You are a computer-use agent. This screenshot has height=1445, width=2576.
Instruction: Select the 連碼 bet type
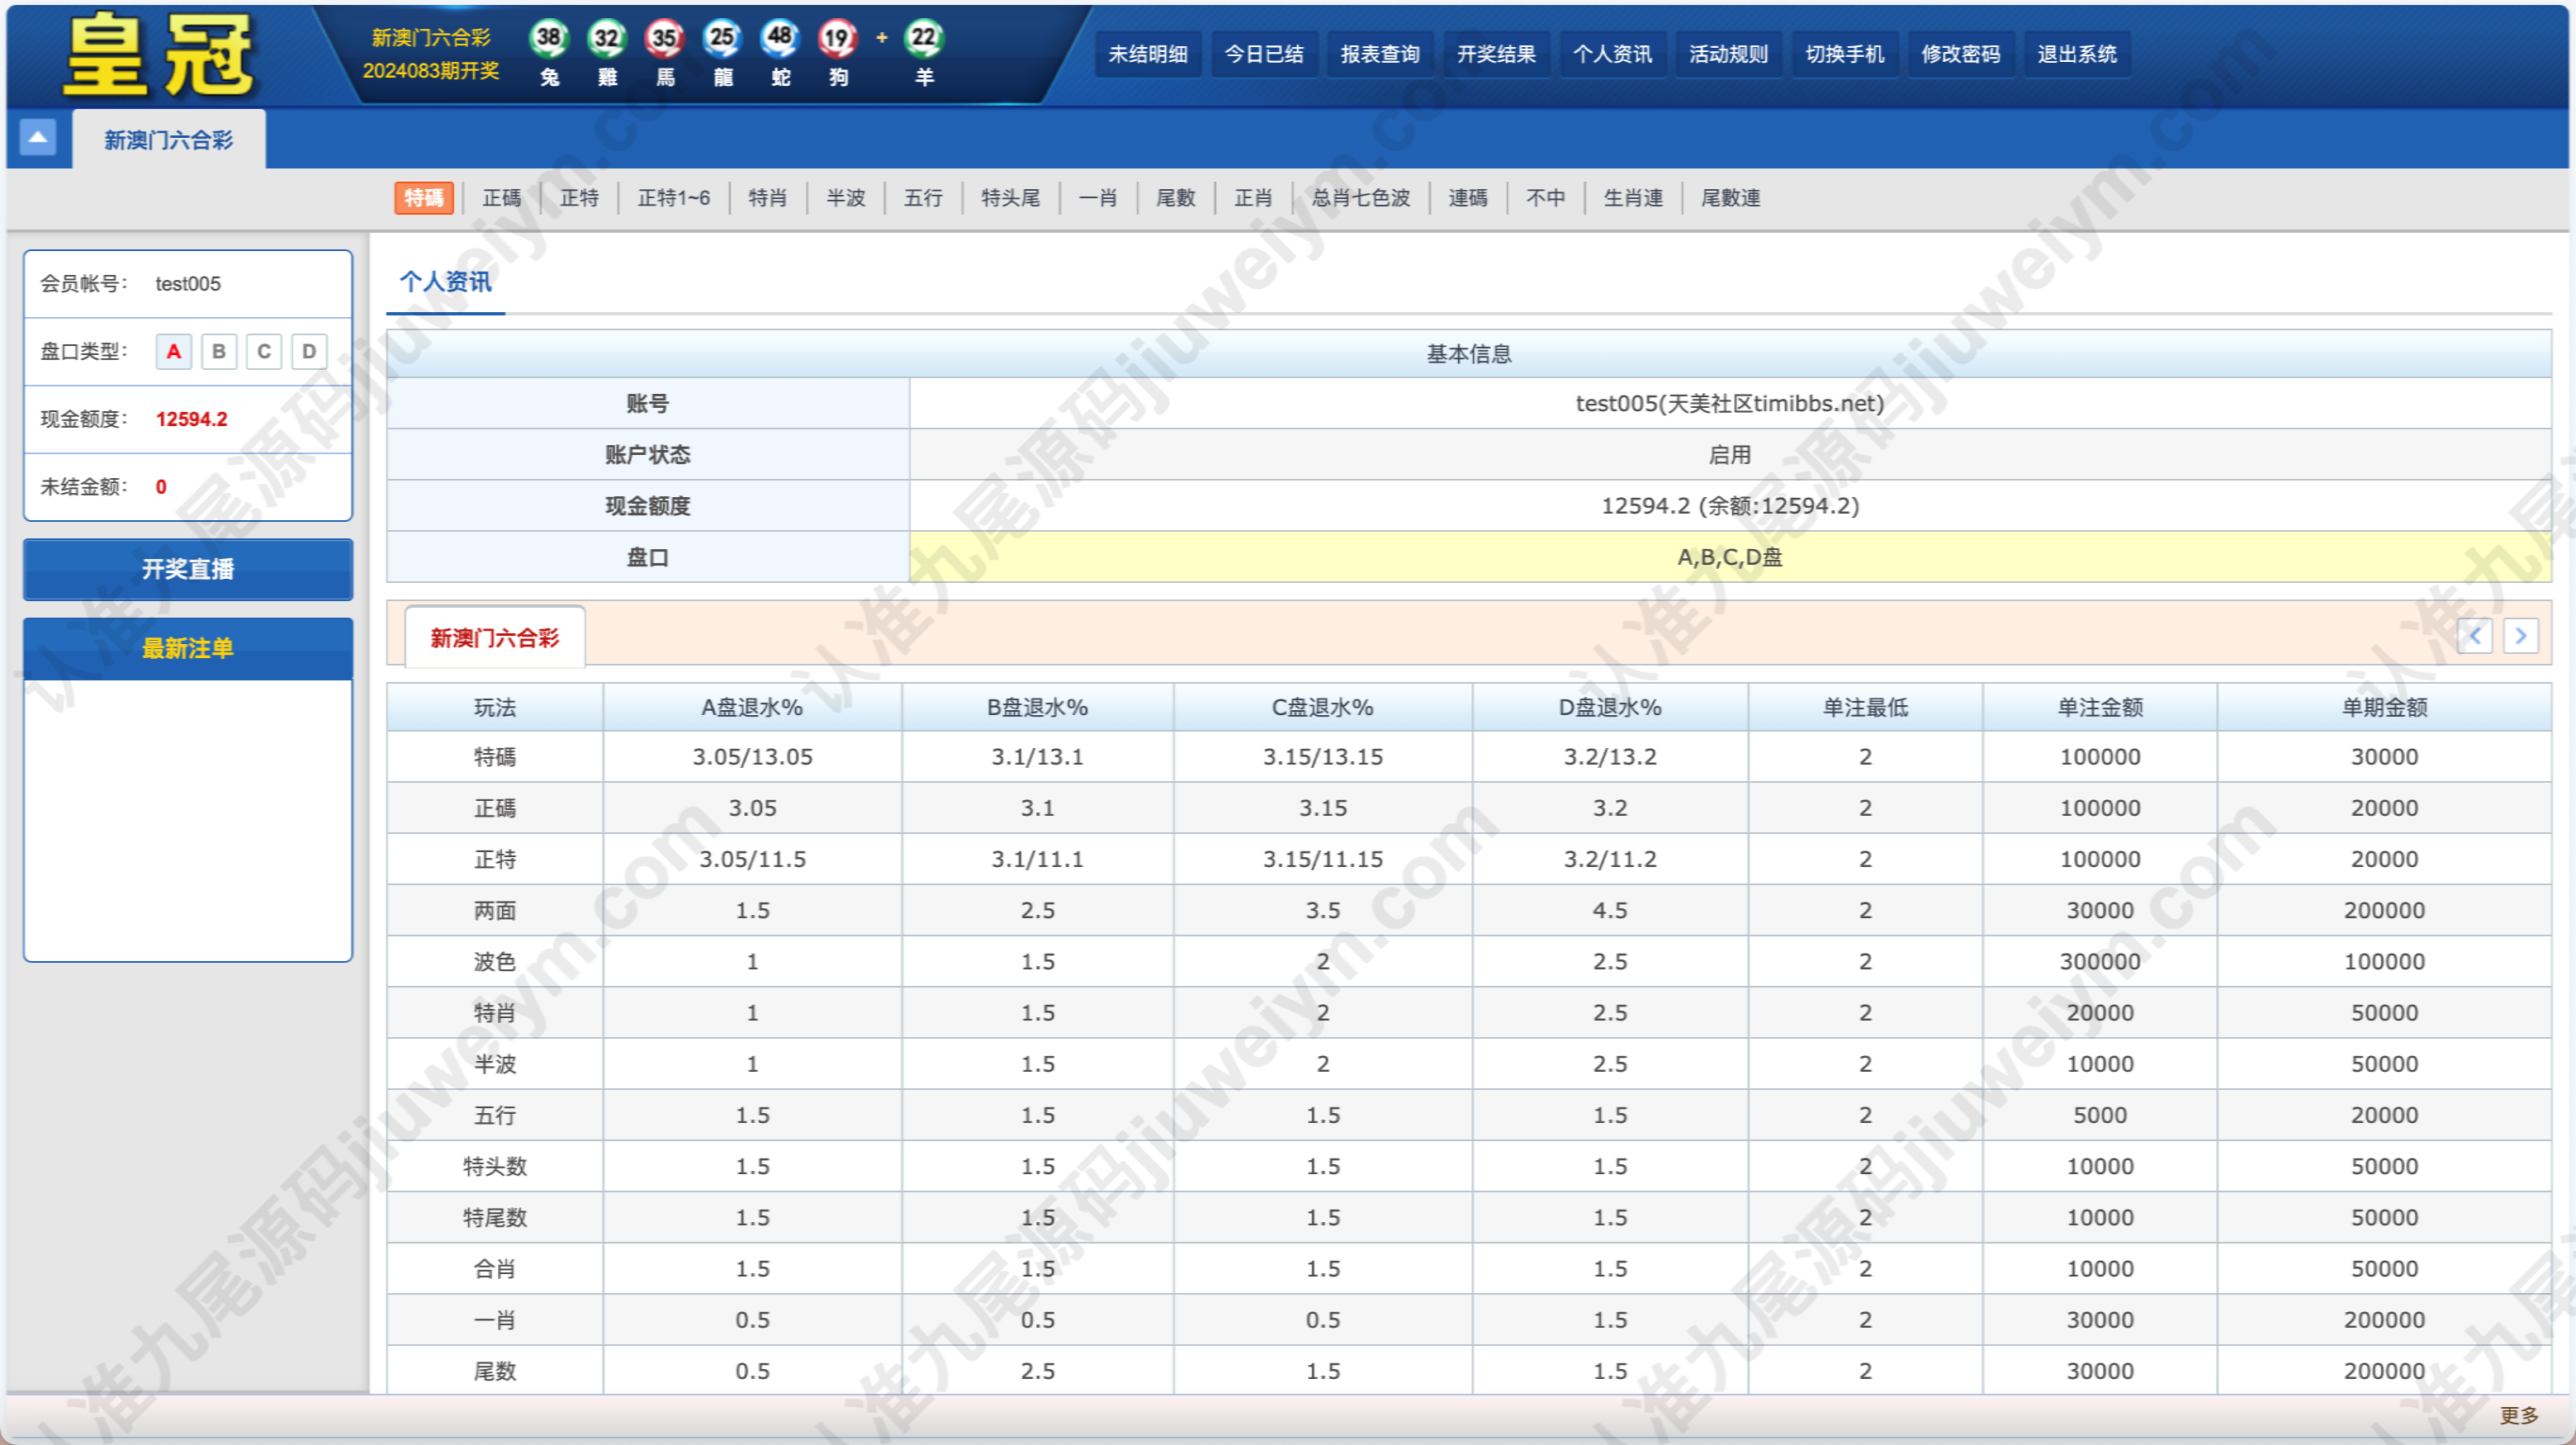[1468, 198]
